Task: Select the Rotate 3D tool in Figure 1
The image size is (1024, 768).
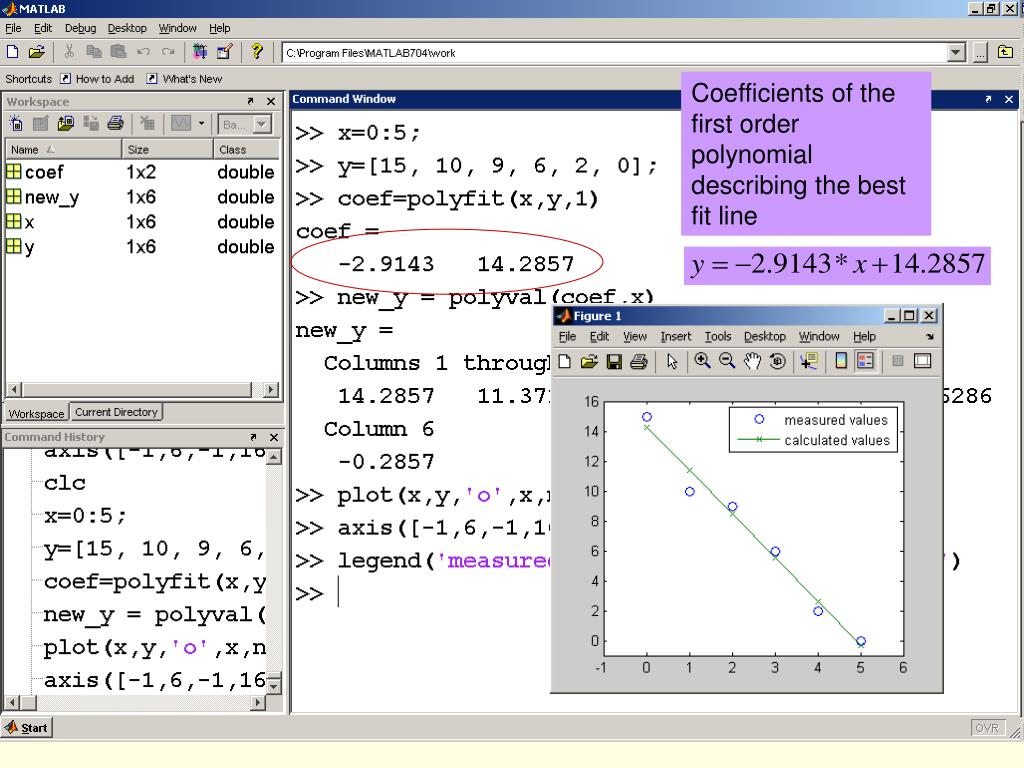Action: pyautogui.click(x=777, y=361)
